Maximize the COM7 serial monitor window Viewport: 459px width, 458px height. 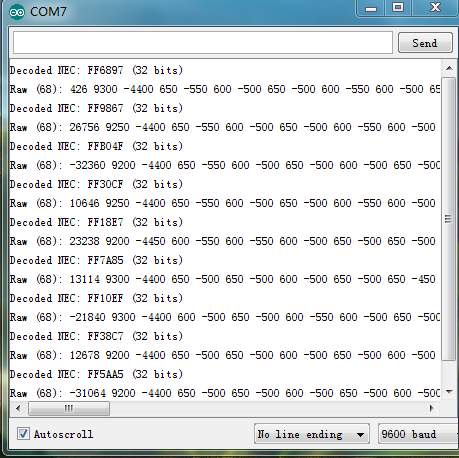398,8
